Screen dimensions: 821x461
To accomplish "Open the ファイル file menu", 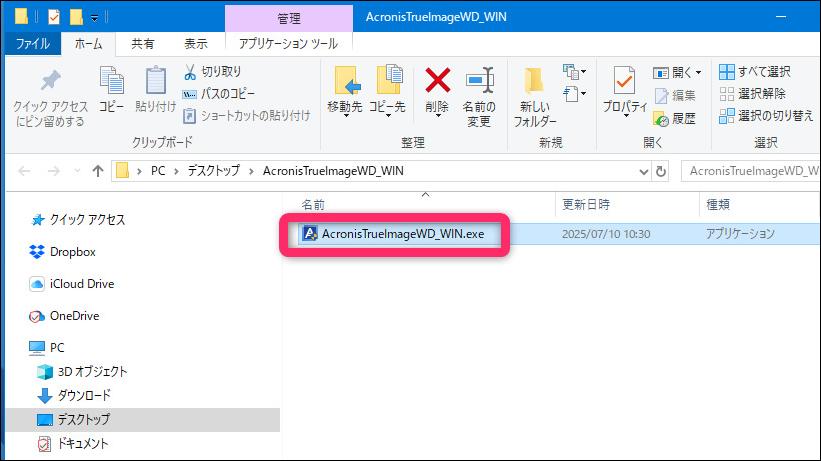I will [33, 43].
